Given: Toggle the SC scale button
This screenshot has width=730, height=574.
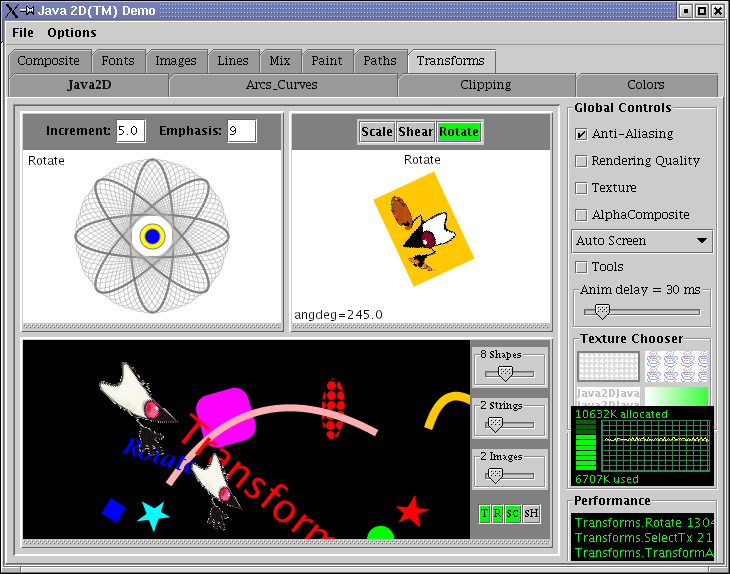Looking at the screenshot, I should [x=513, y=513].
